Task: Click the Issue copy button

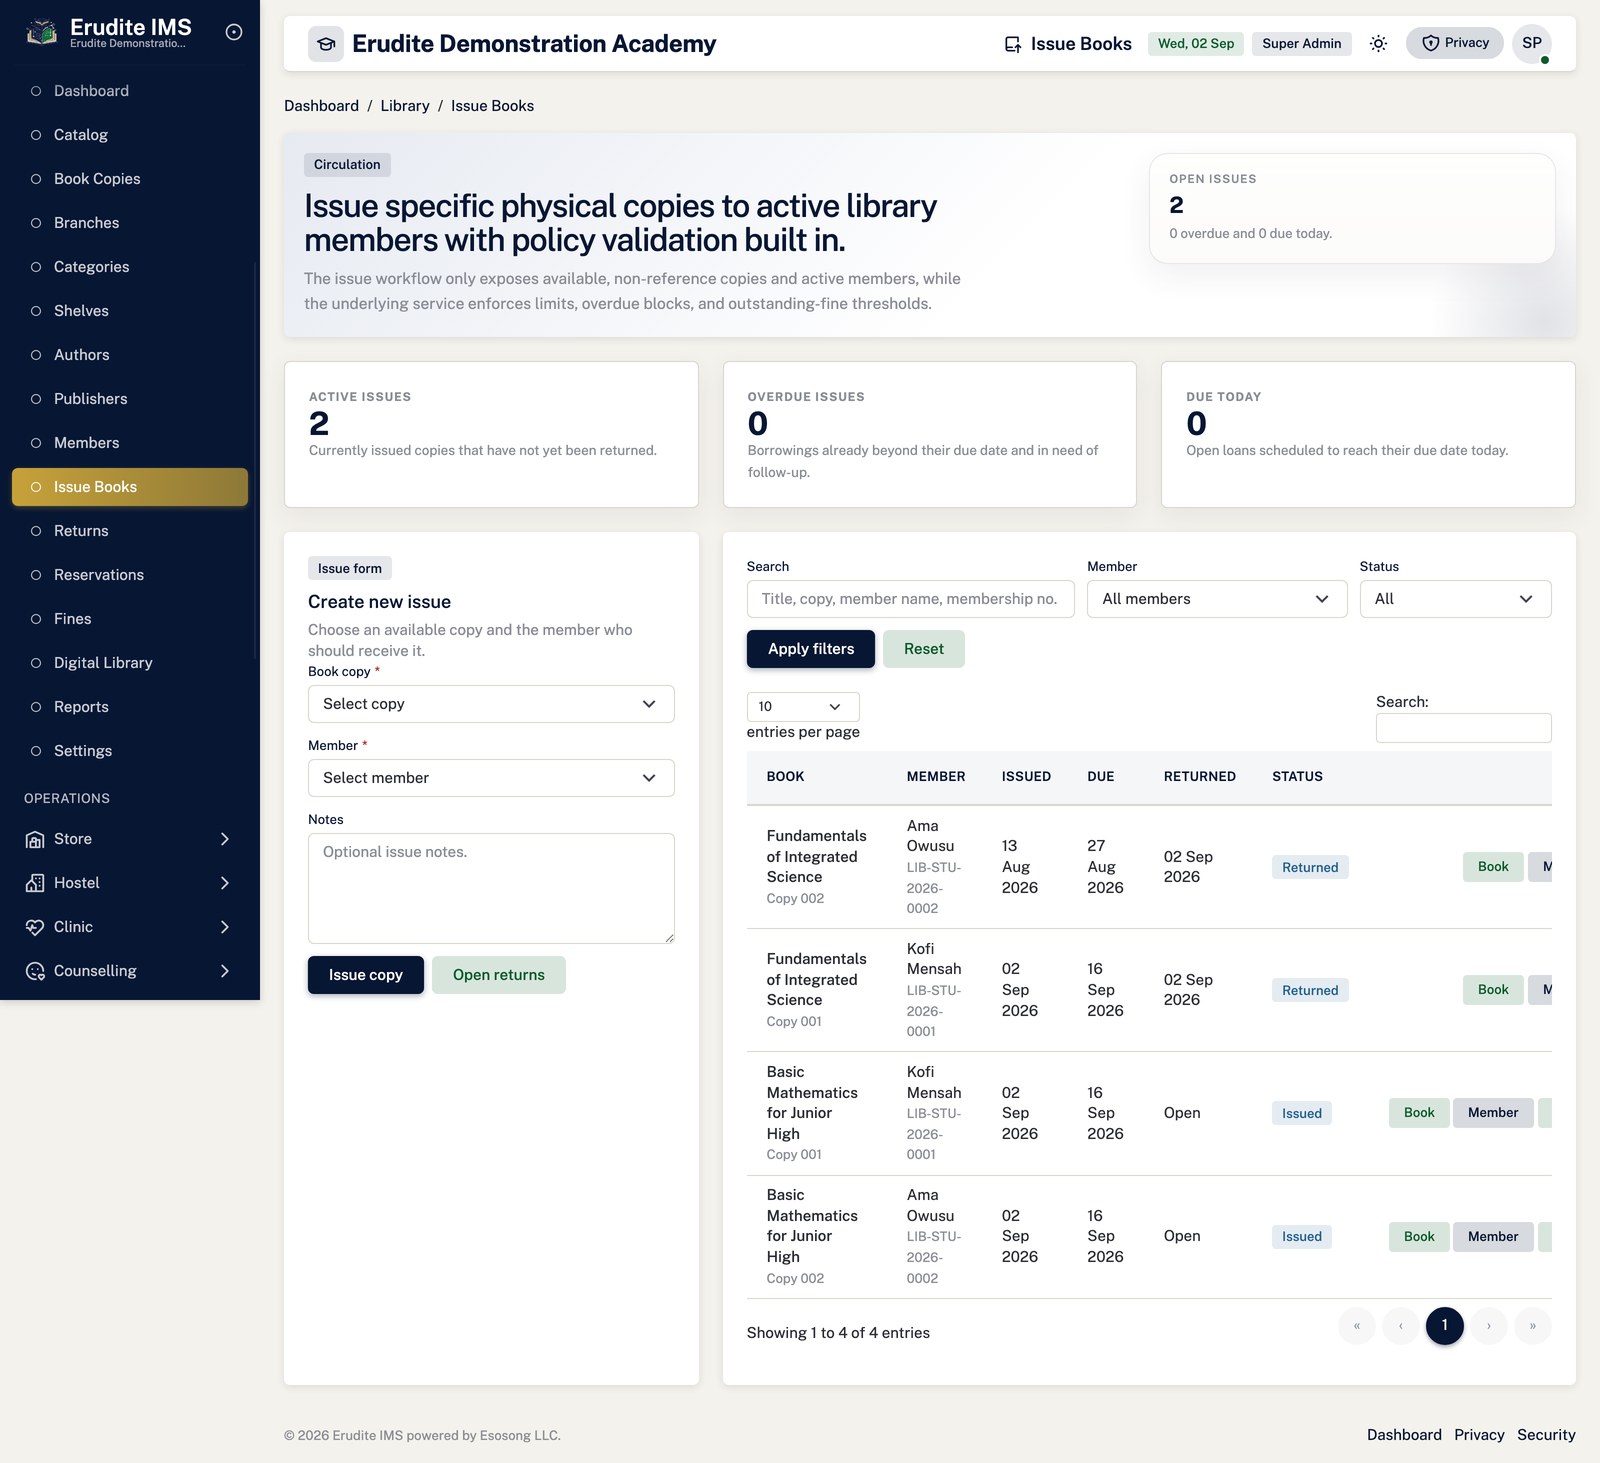Action: click(x=366, y=975)
